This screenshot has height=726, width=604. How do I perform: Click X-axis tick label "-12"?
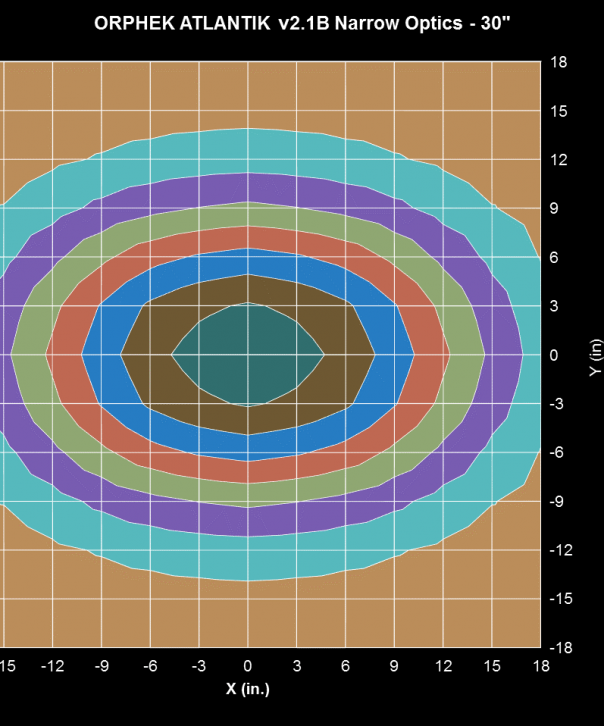pyautogui.click(x=52, y=666)
